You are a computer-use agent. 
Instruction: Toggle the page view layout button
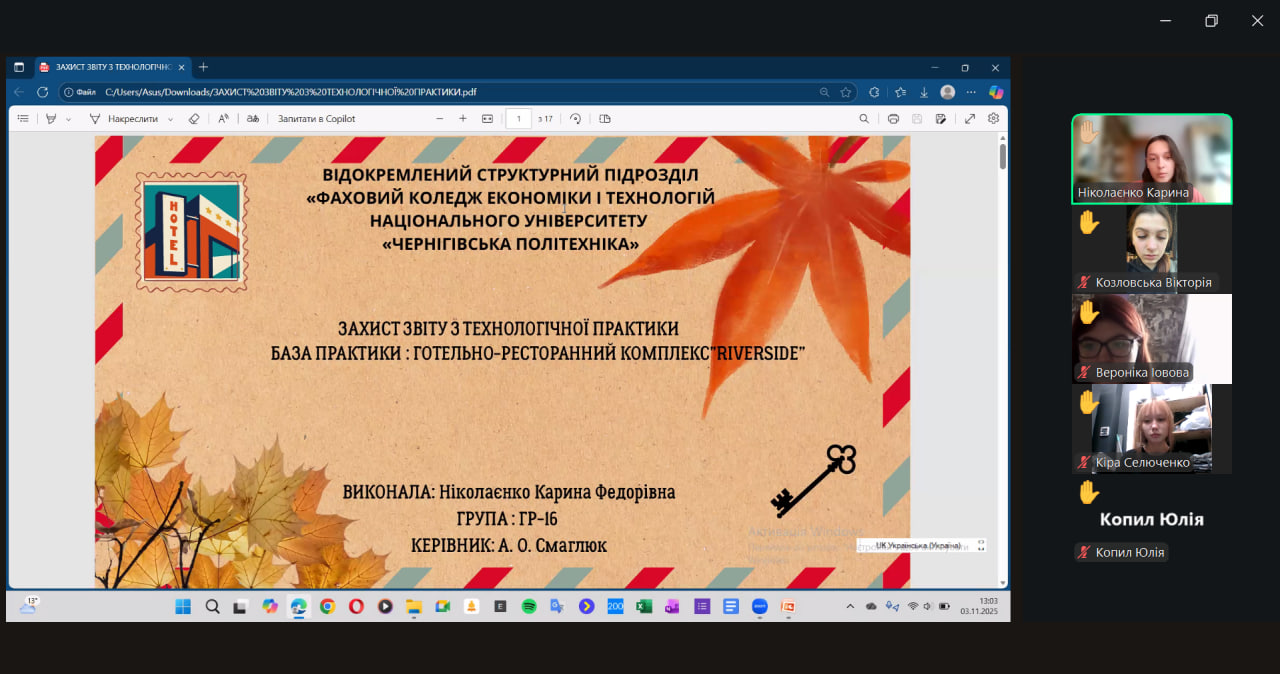[x=604, y=119]
